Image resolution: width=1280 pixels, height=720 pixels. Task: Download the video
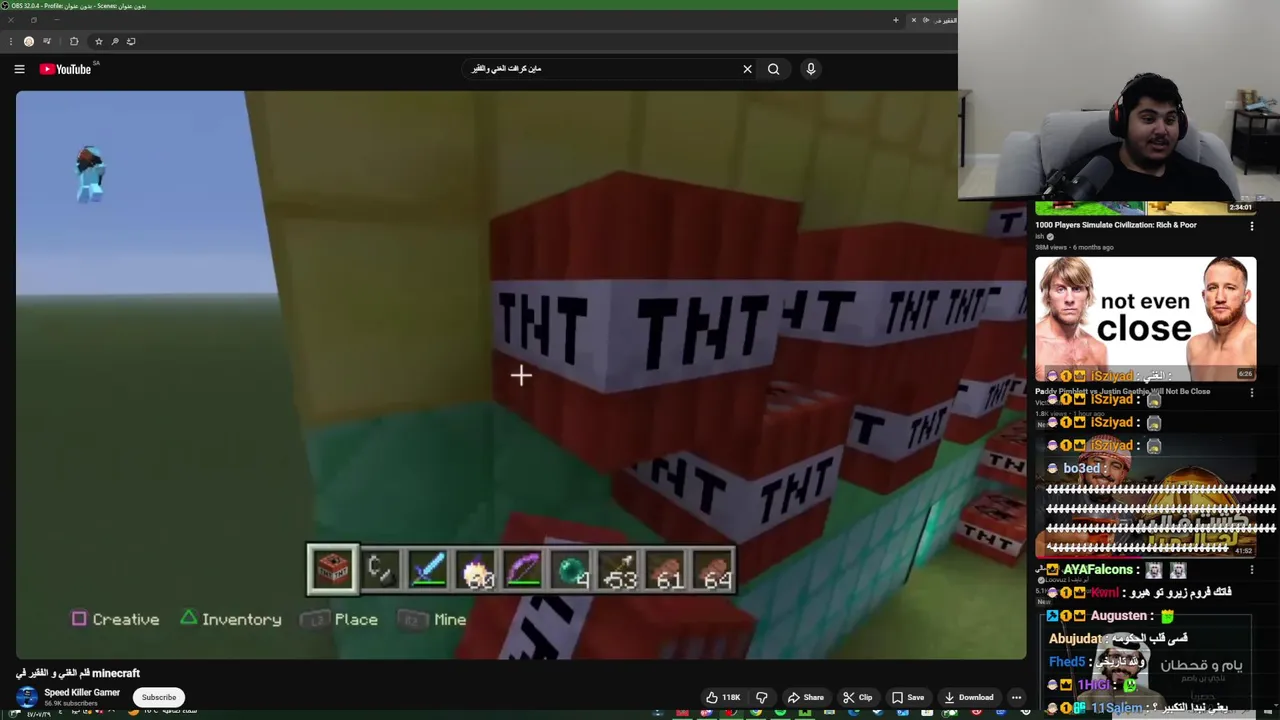click(x=969, y=697)
